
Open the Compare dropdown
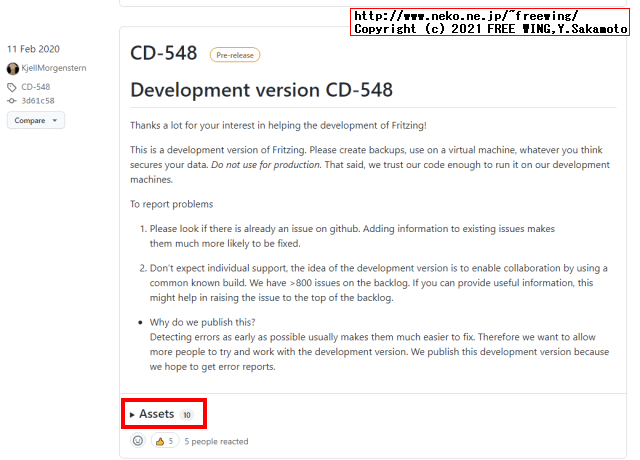36,120
